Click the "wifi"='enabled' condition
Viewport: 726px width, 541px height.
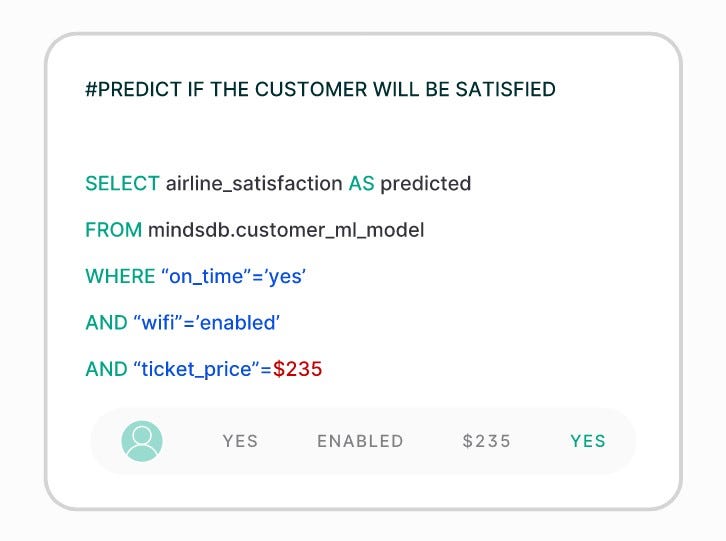tap(207, 323)
